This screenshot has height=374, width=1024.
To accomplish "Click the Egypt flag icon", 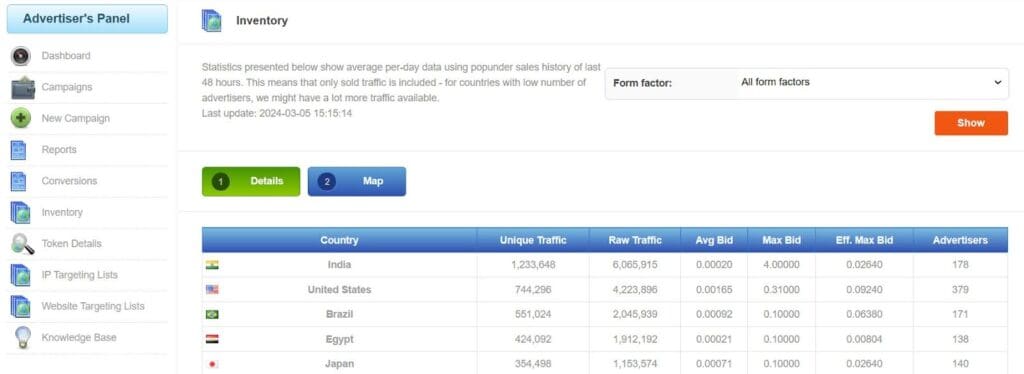I will [x=212, y=339].
